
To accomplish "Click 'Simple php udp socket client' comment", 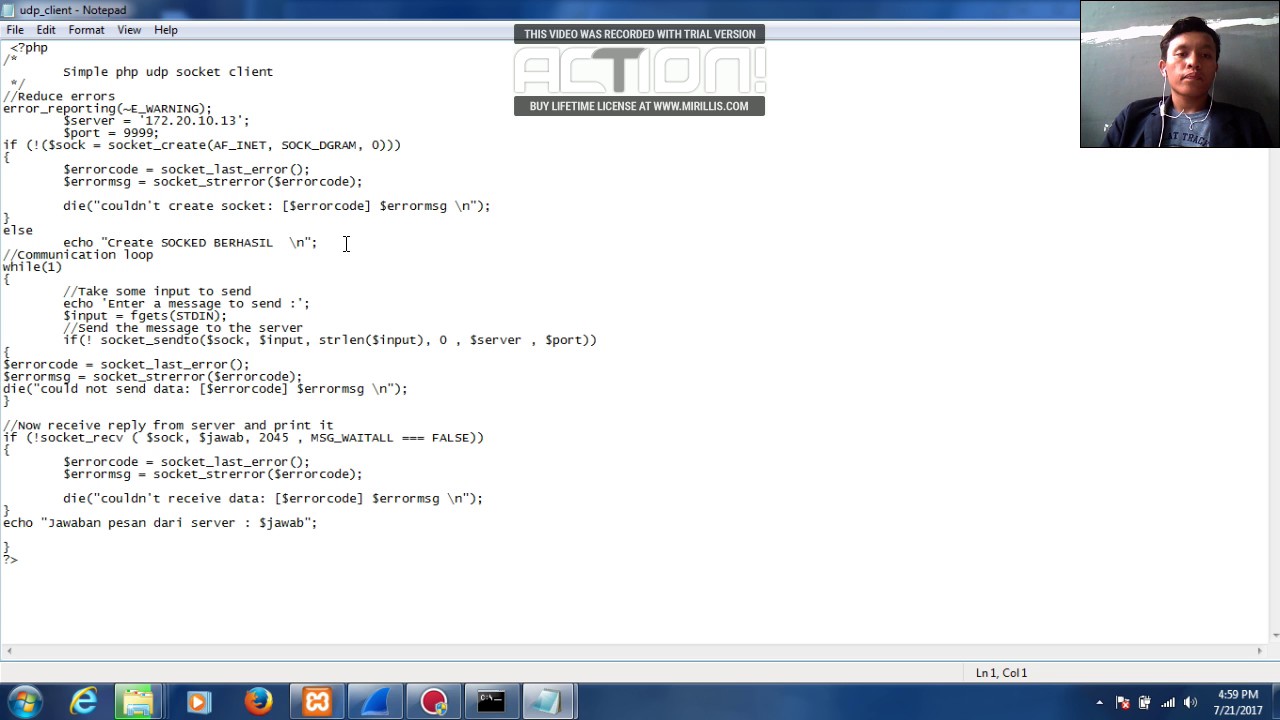I will click(168, 72).
